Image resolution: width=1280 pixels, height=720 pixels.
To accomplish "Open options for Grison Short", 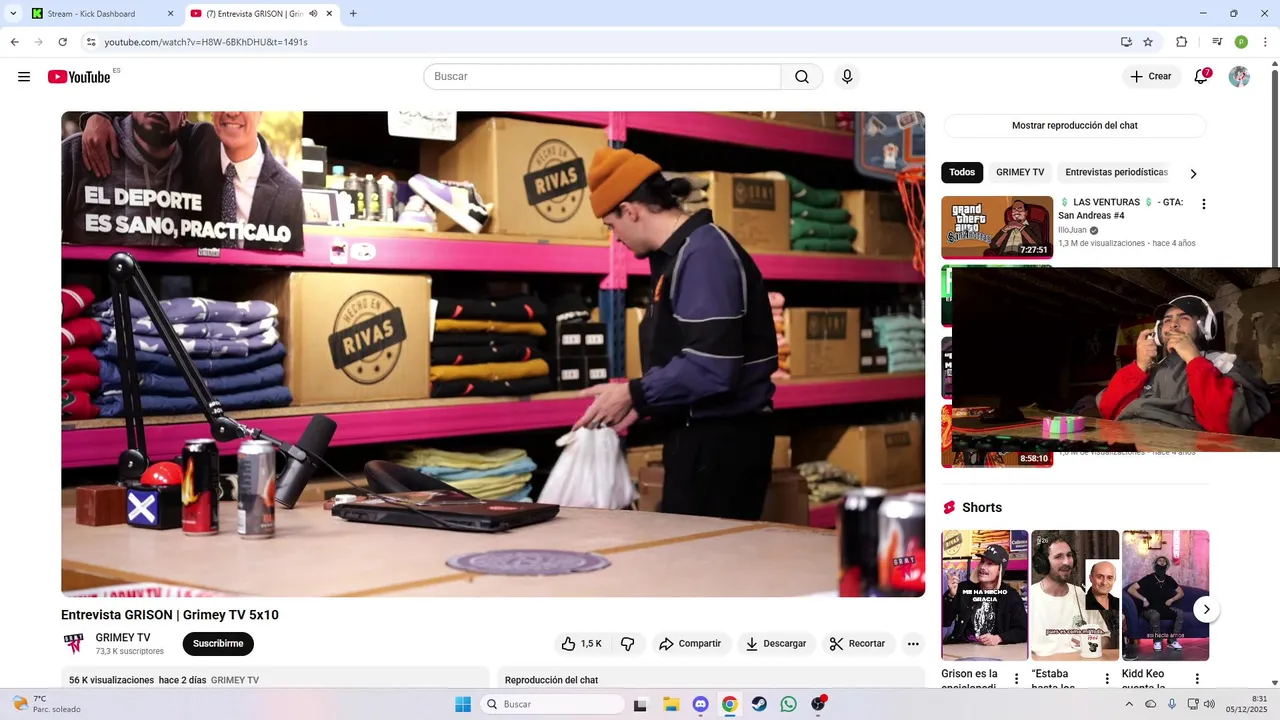I will (1017, 679).
